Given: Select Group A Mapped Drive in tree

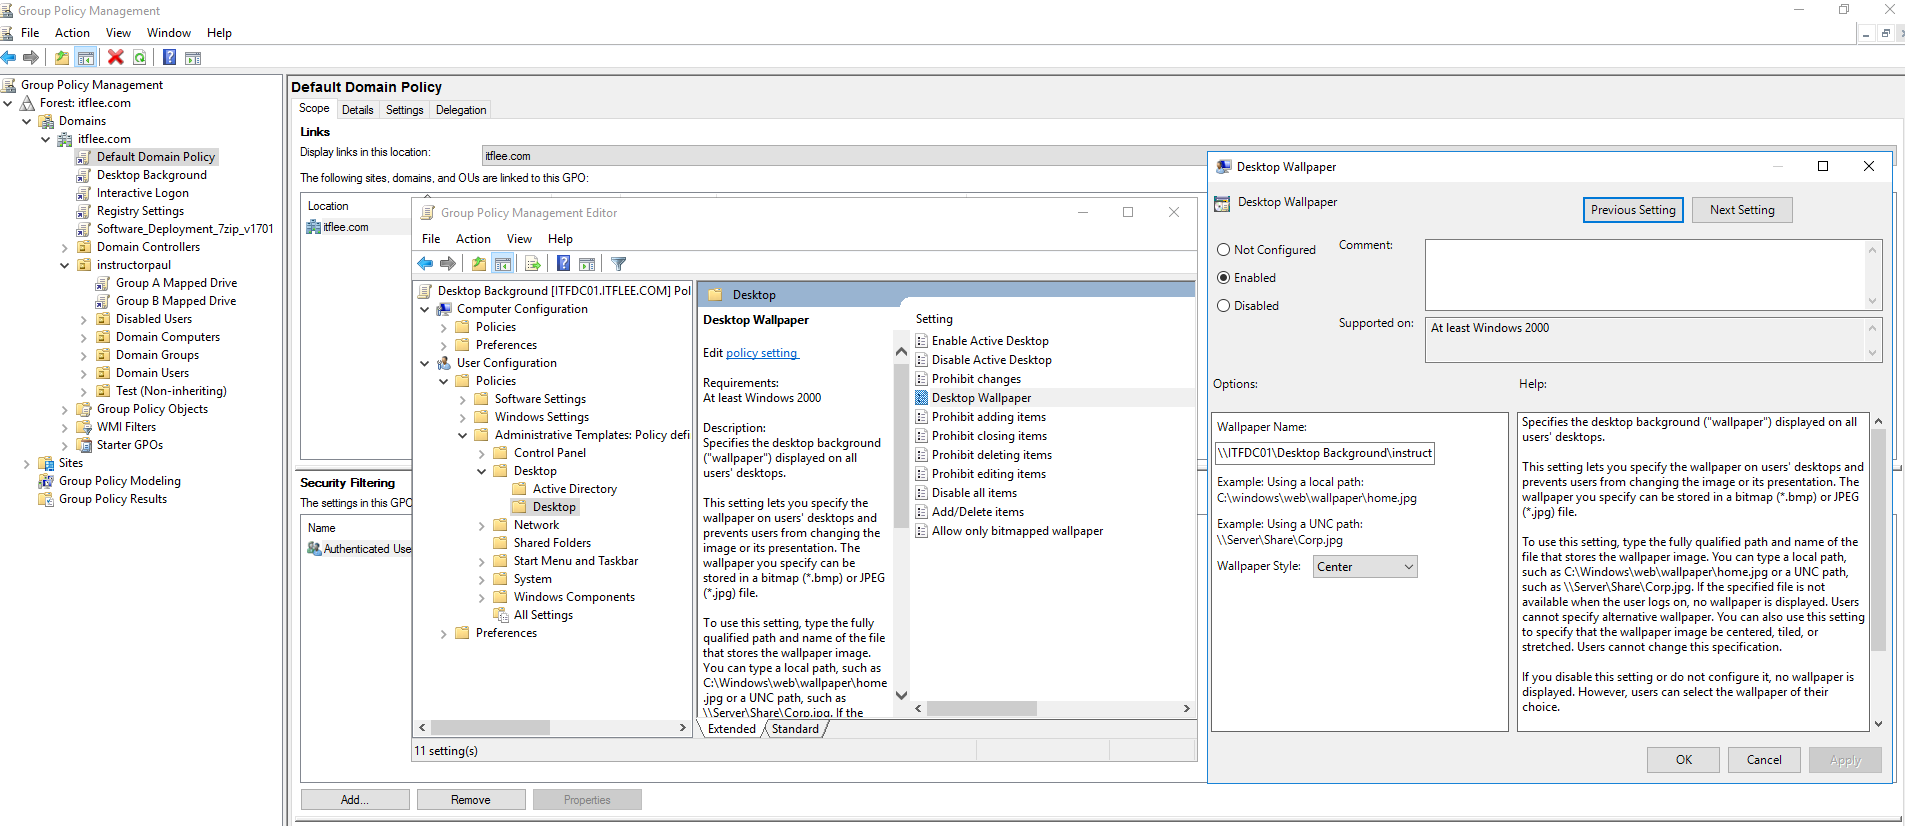Looking at the screenshot, I should coord(176,283).
